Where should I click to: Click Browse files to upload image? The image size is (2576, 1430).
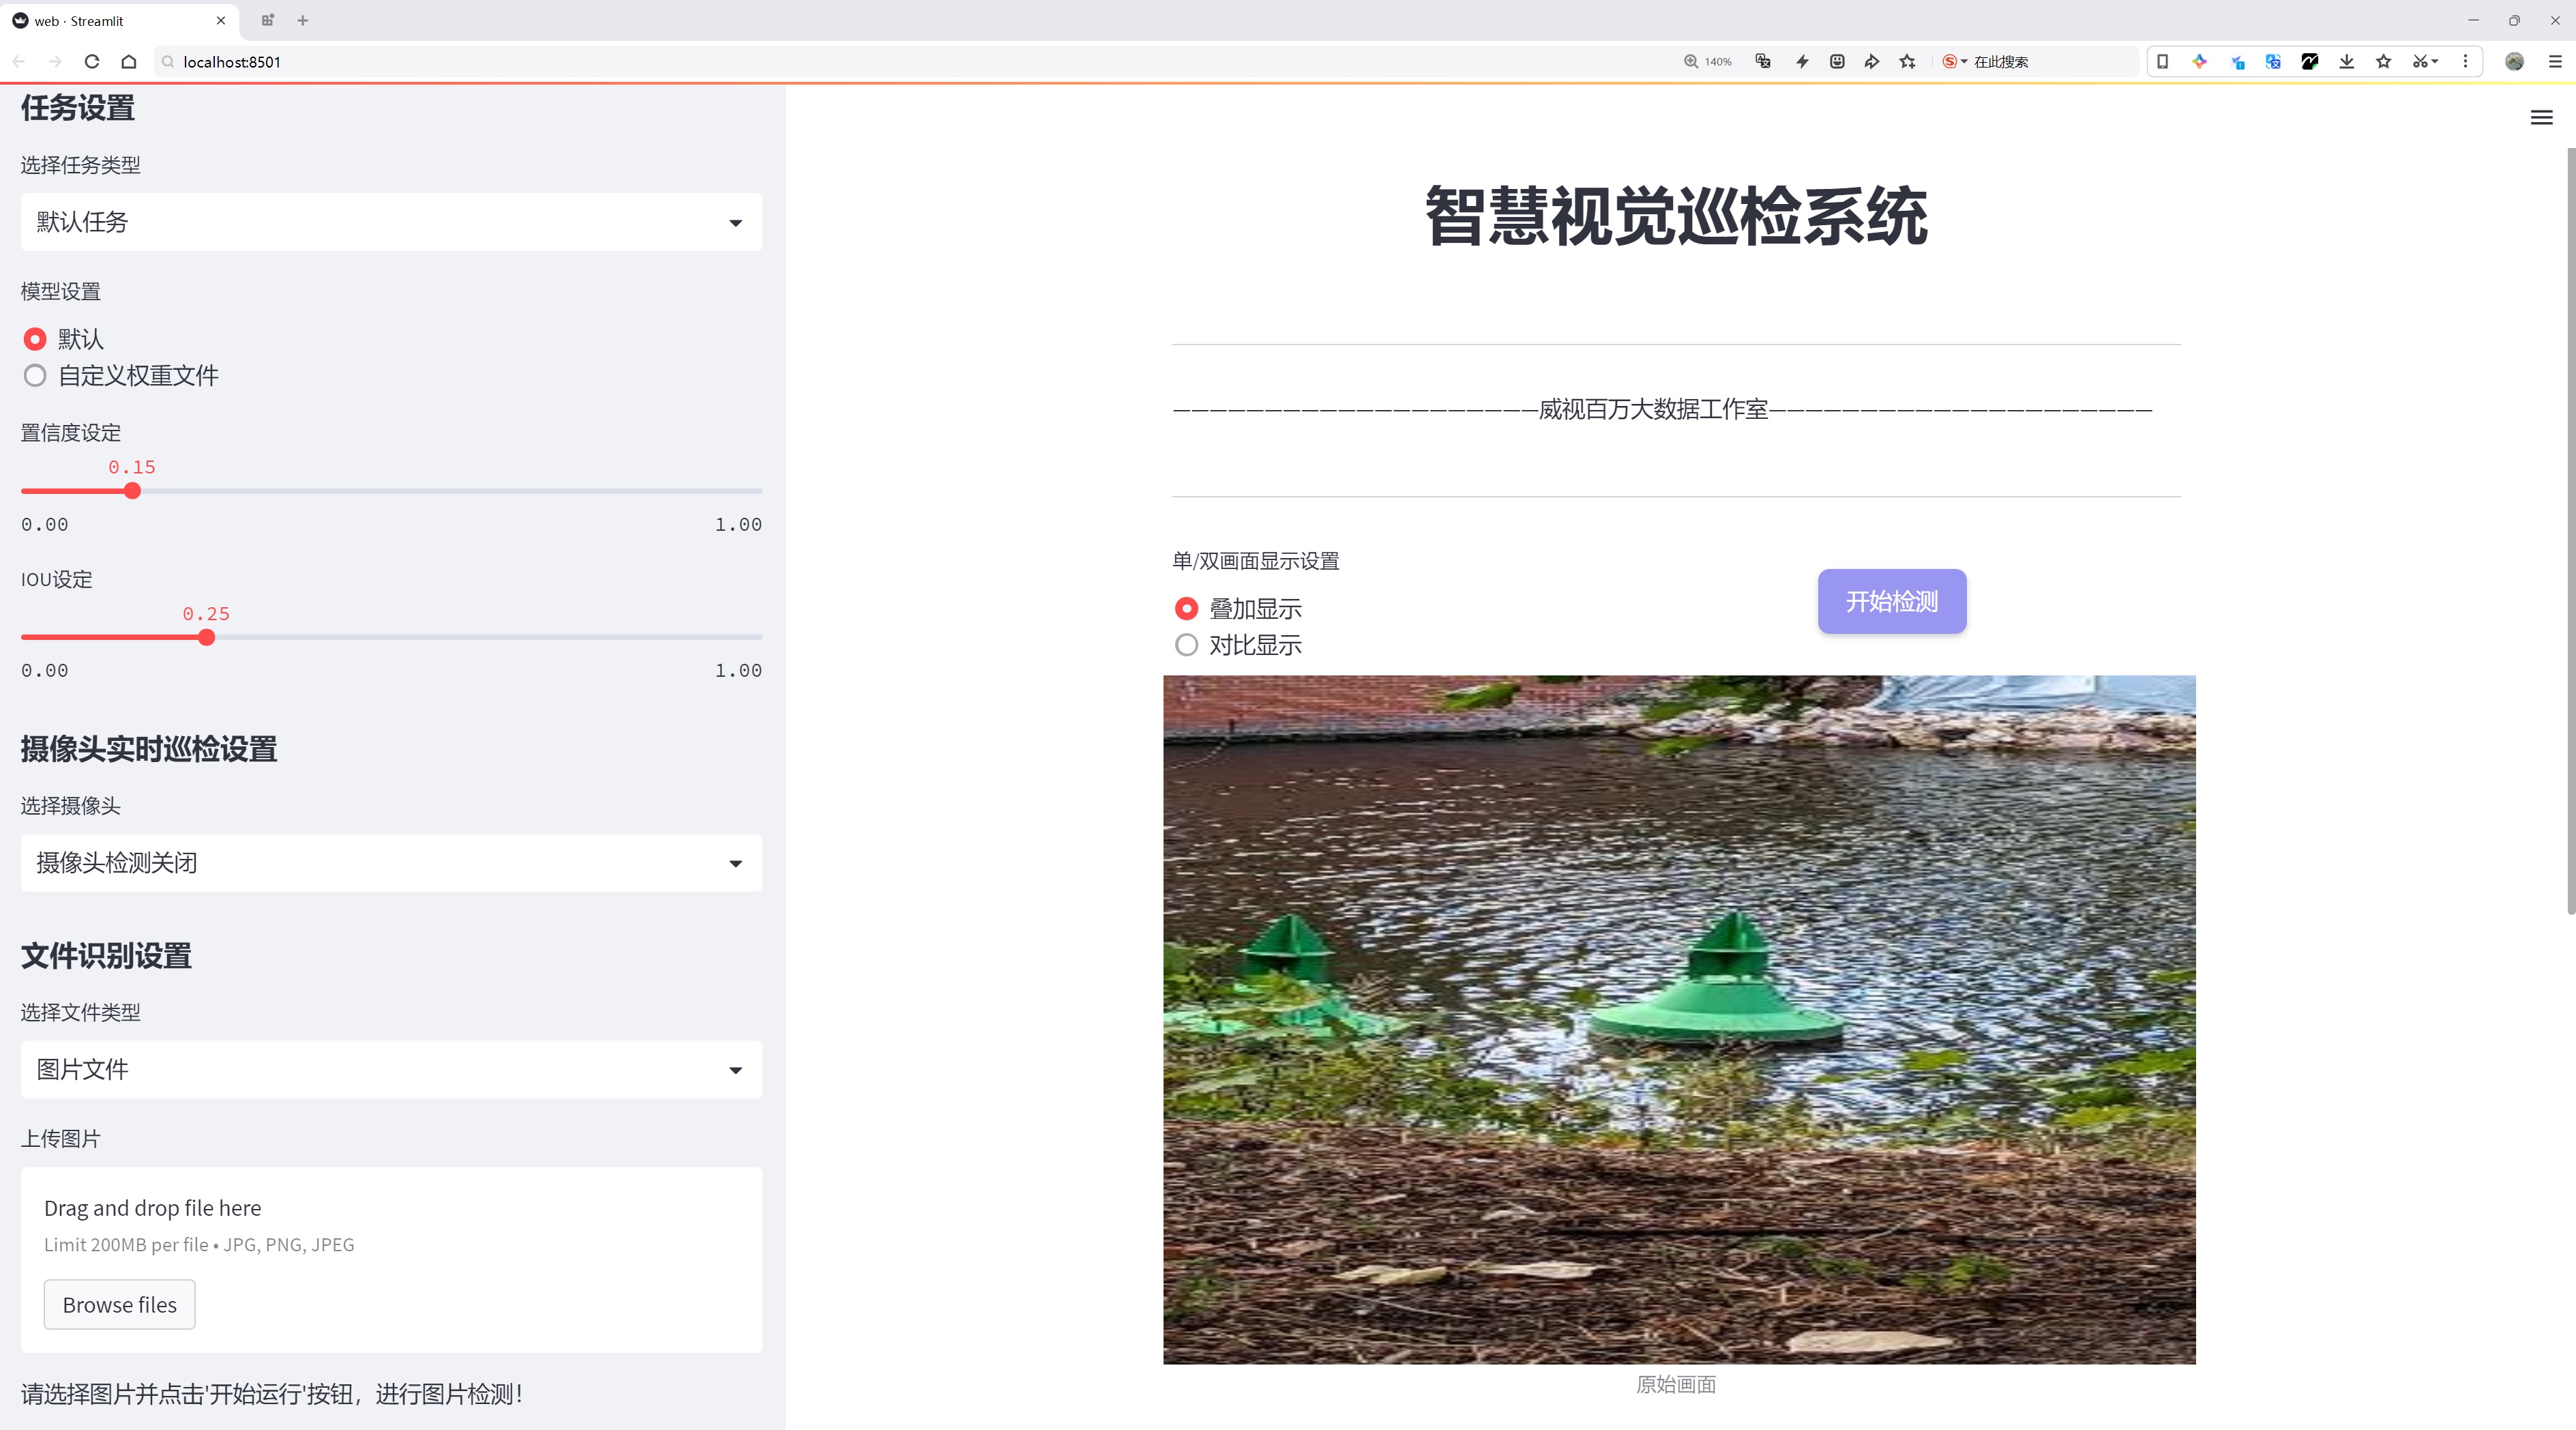pyautogui.click(x=119, y=1305)
